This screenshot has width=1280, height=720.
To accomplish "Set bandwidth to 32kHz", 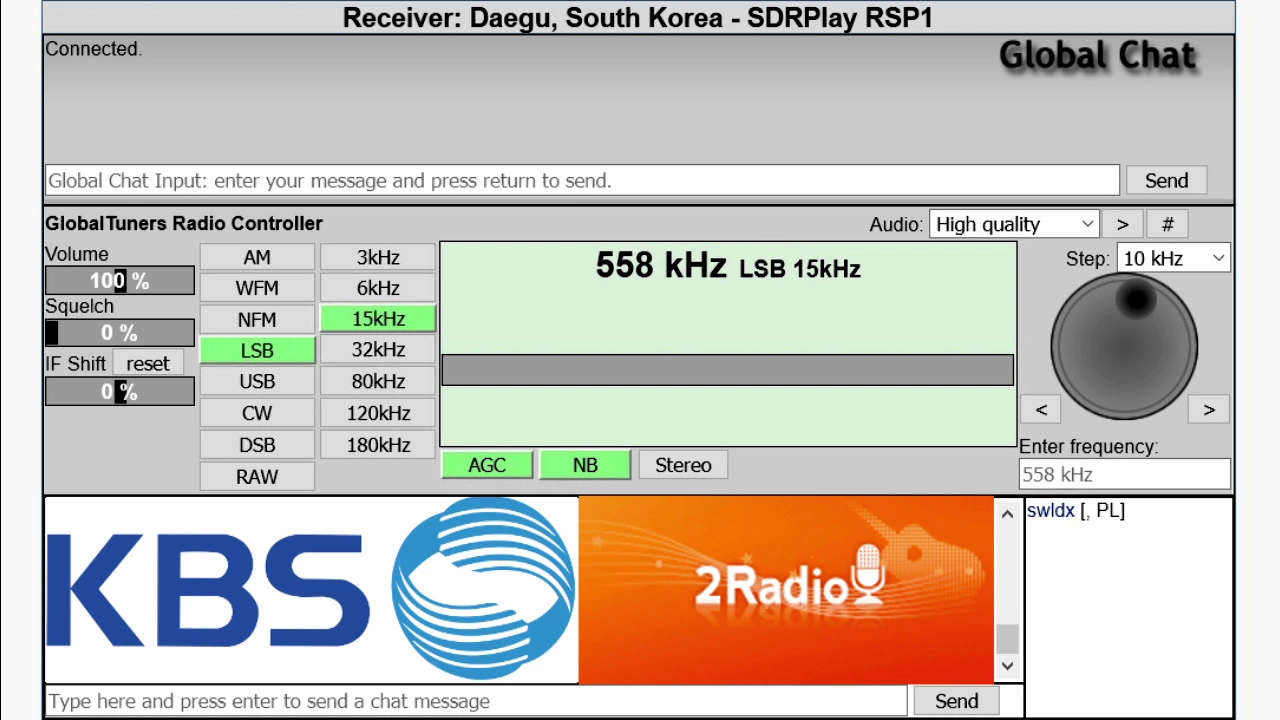I will click(x=378, y=350).
